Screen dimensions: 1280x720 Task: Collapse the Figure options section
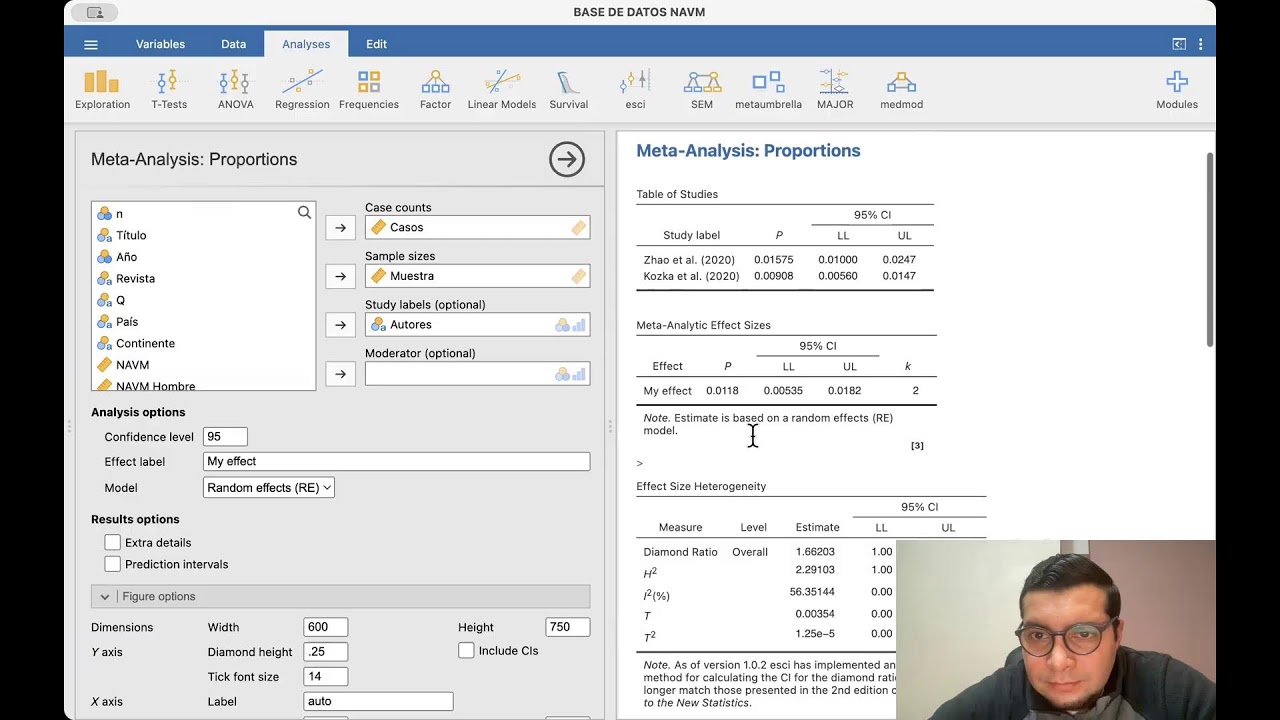[340, 596]
